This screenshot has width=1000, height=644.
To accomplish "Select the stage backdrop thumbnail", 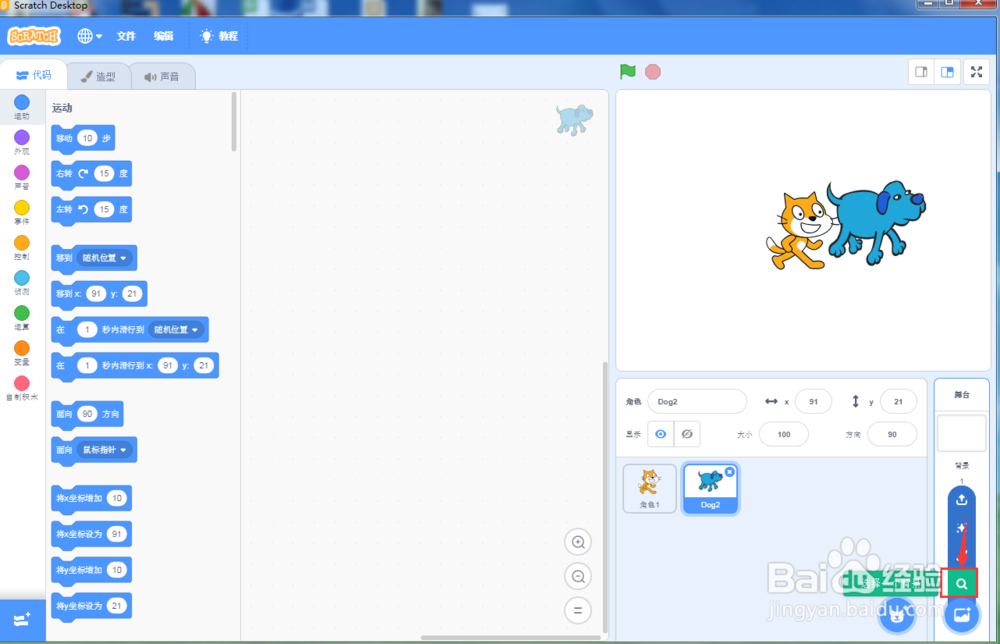I will click(x=961, y=433).
